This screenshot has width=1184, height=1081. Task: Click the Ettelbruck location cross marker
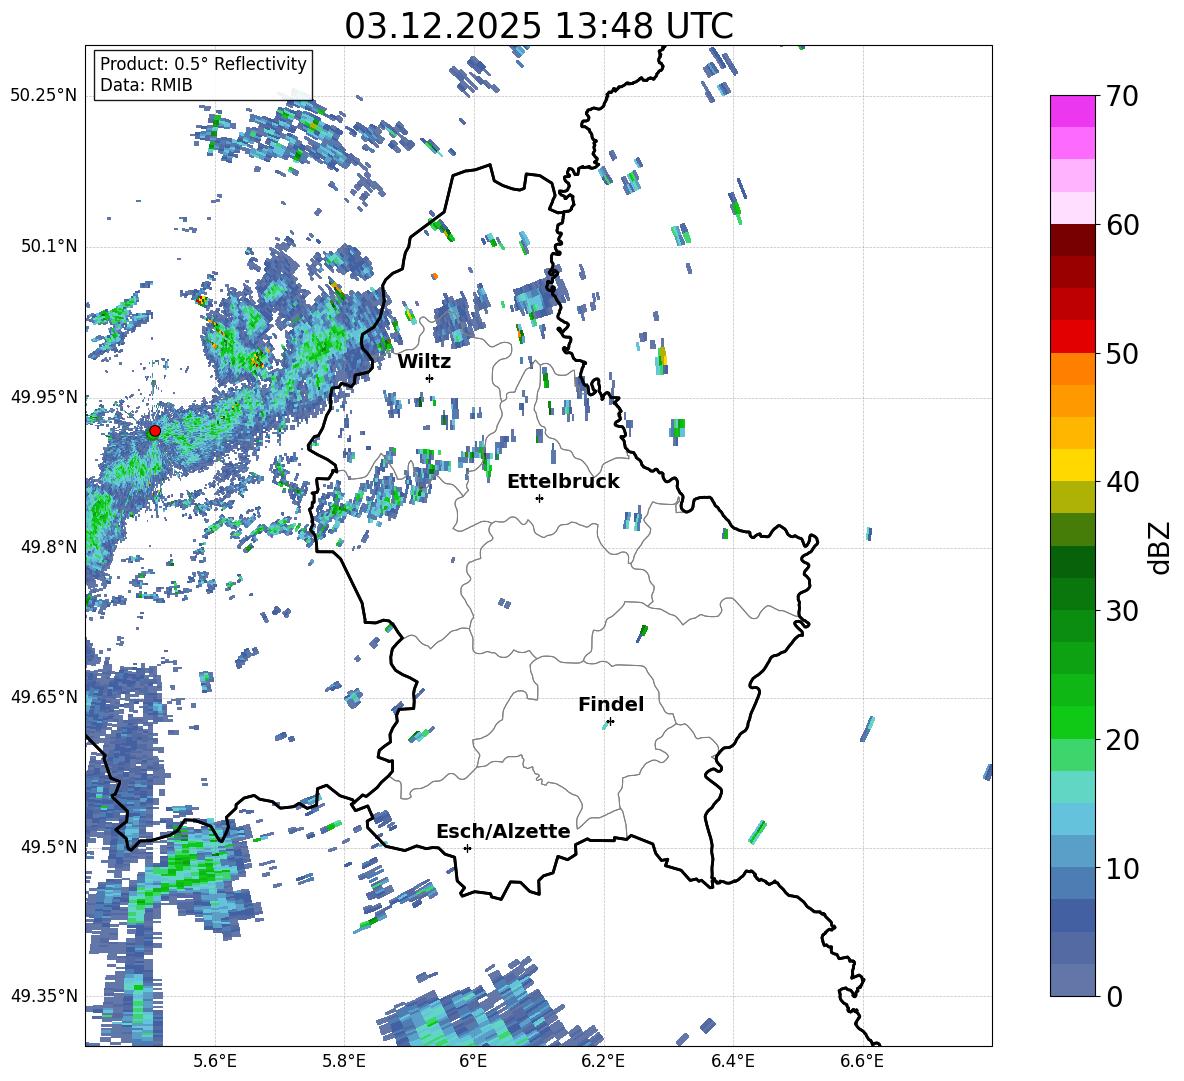[x=539, y=498]
